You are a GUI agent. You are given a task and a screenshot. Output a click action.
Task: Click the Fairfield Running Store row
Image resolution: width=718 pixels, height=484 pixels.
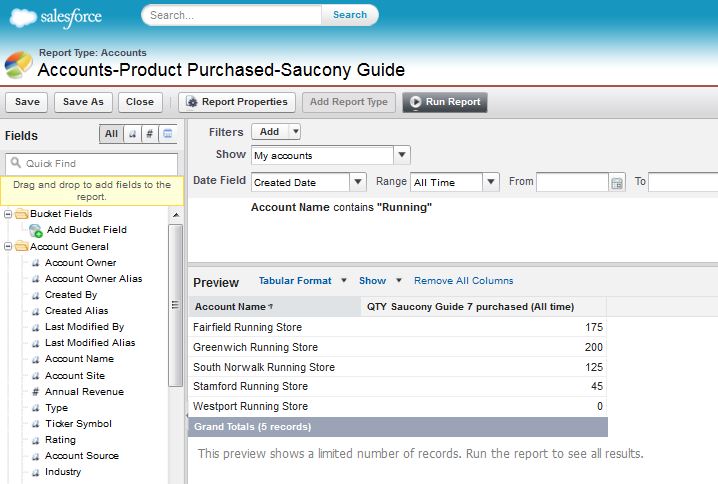(397, 327)
